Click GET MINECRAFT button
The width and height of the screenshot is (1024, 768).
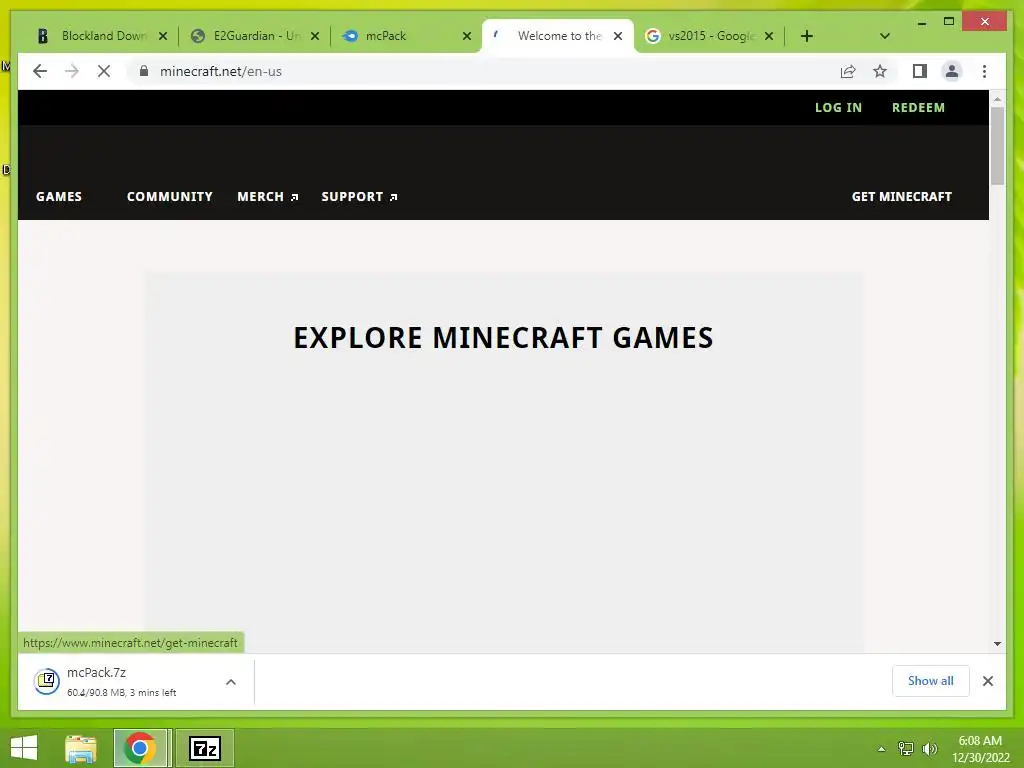(901, 197)
